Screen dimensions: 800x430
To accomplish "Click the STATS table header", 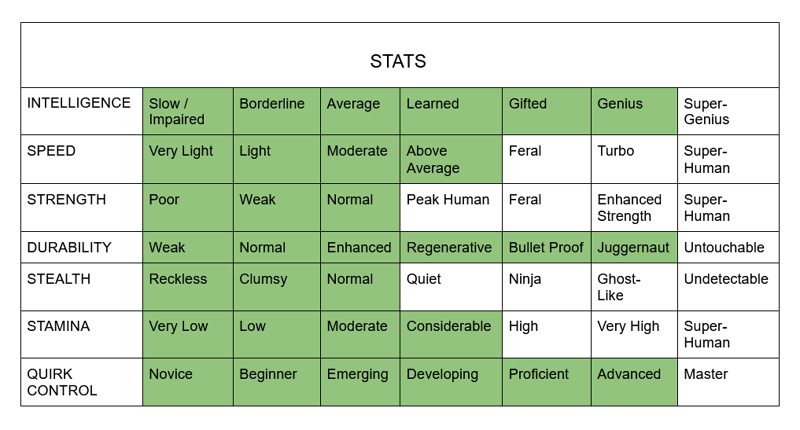I will (x=398, y=62).
